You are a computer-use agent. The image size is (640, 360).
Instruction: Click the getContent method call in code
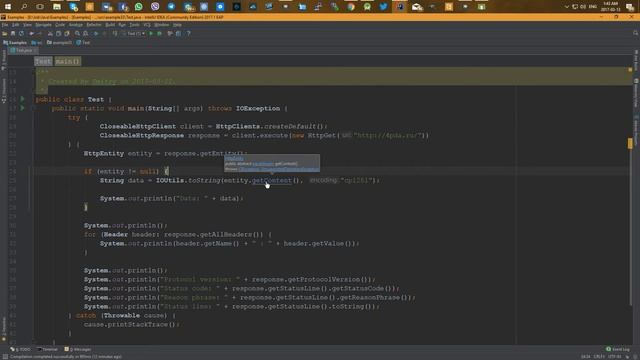(272, 180)
